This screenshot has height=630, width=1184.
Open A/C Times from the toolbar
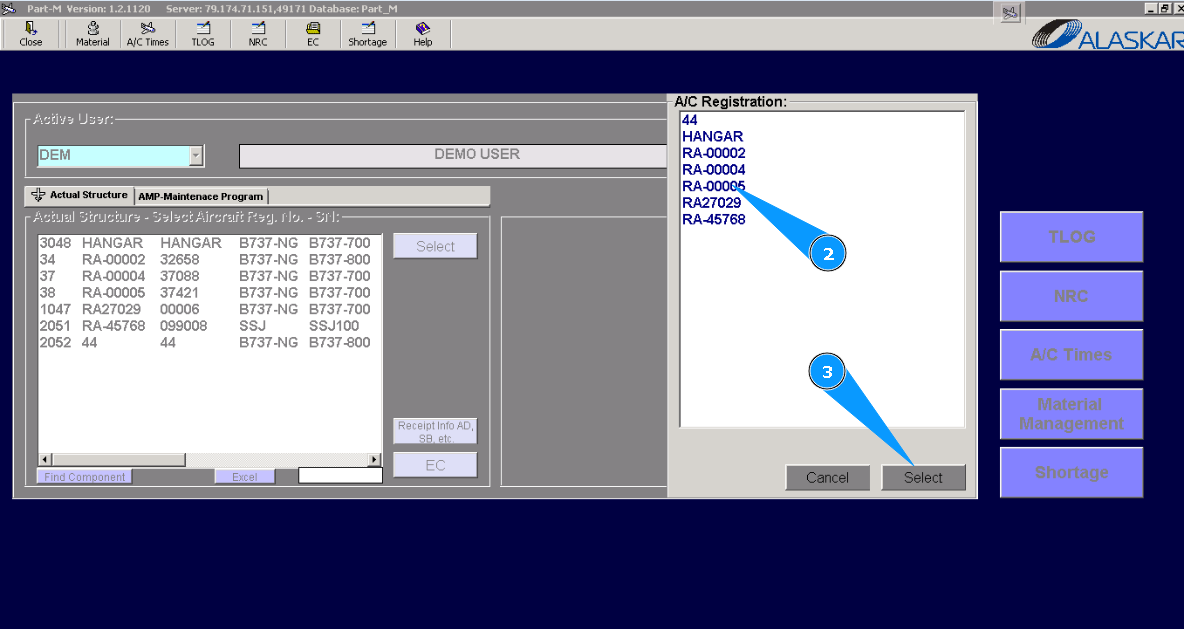[x=147, y=34]
